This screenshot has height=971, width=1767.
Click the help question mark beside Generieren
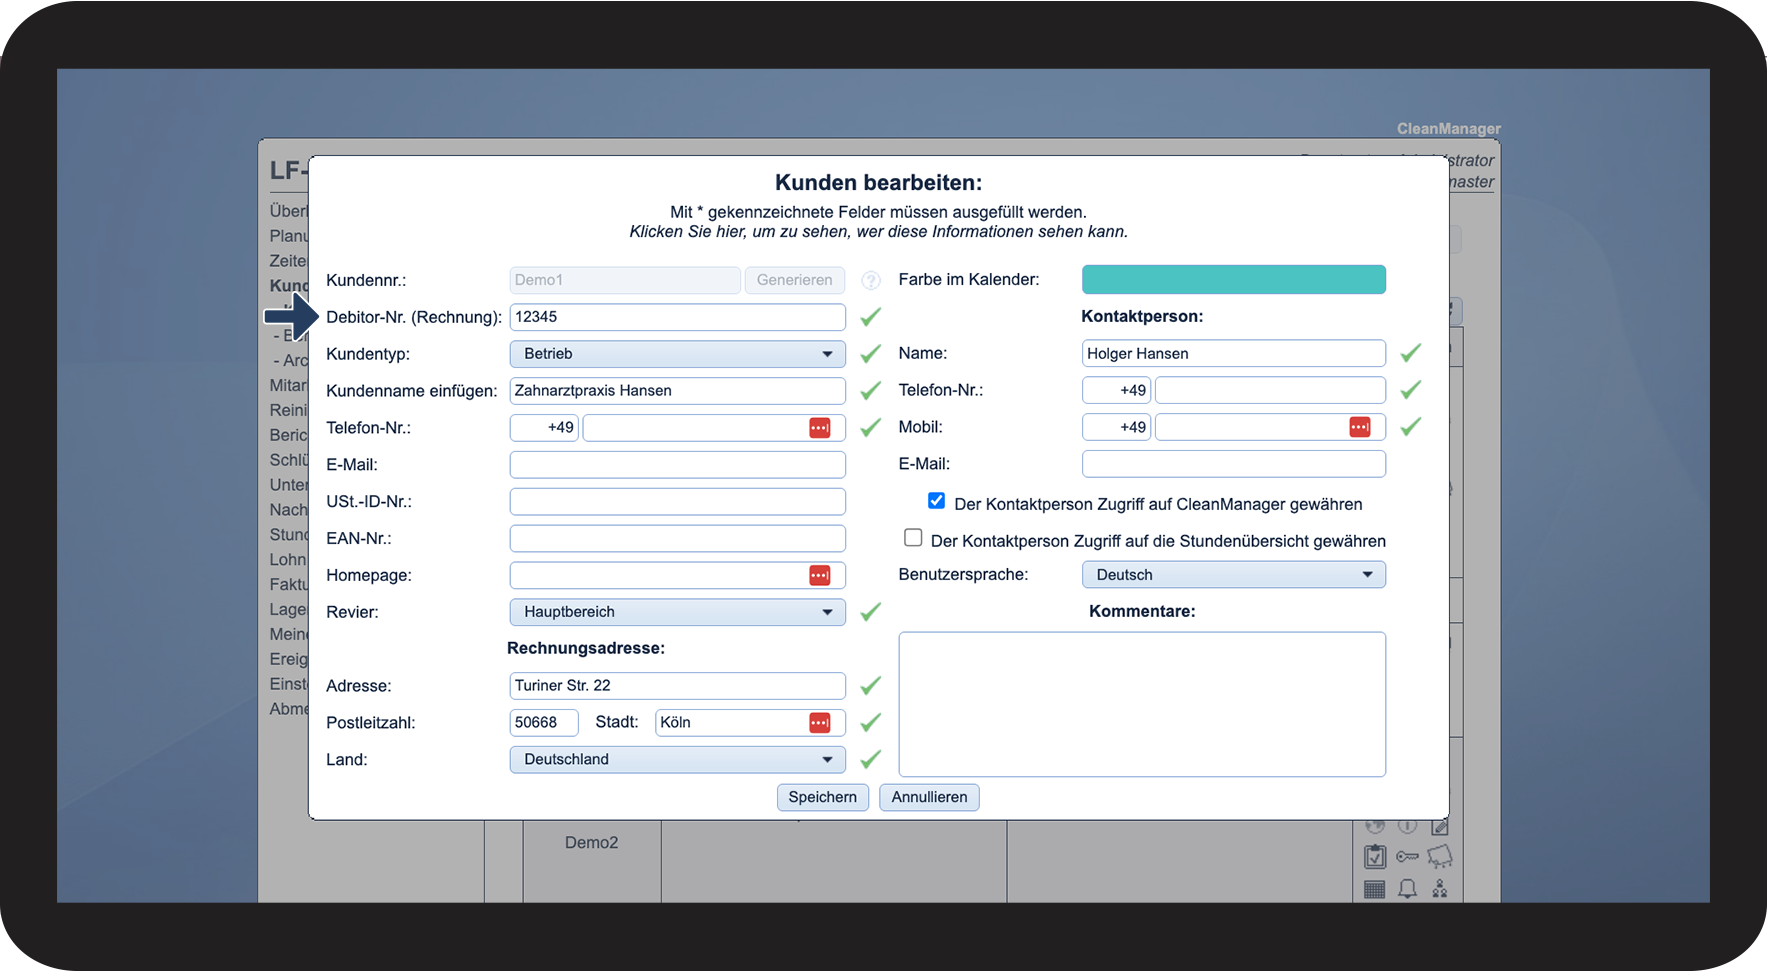(x=871, y=281)
